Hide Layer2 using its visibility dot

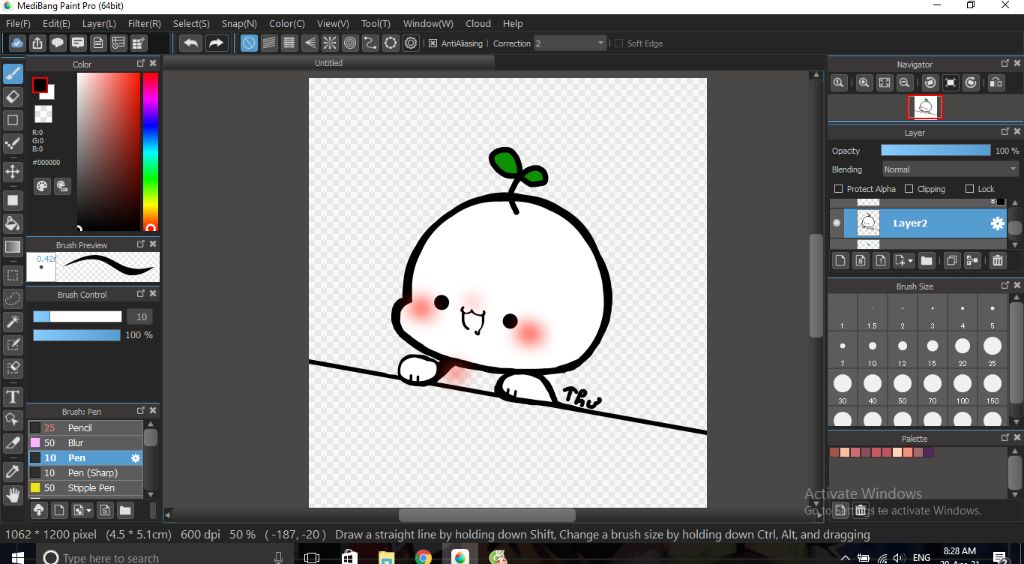tap(837, 223)
